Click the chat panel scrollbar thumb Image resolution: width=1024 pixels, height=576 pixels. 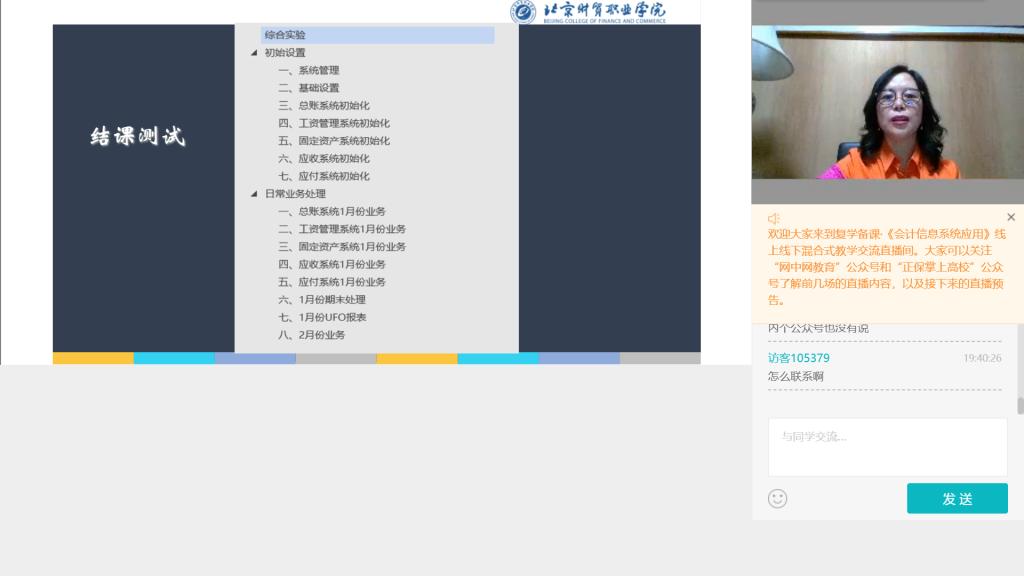[1020, 405]
